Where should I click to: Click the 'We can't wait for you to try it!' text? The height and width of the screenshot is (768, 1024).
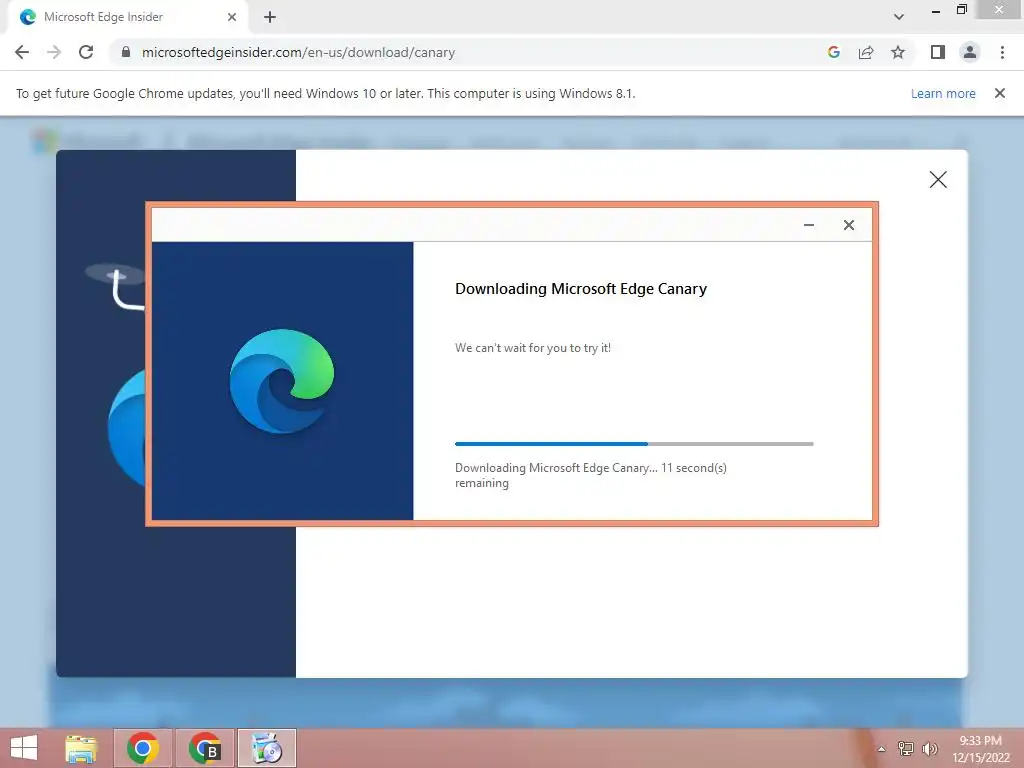click(533, 347)
